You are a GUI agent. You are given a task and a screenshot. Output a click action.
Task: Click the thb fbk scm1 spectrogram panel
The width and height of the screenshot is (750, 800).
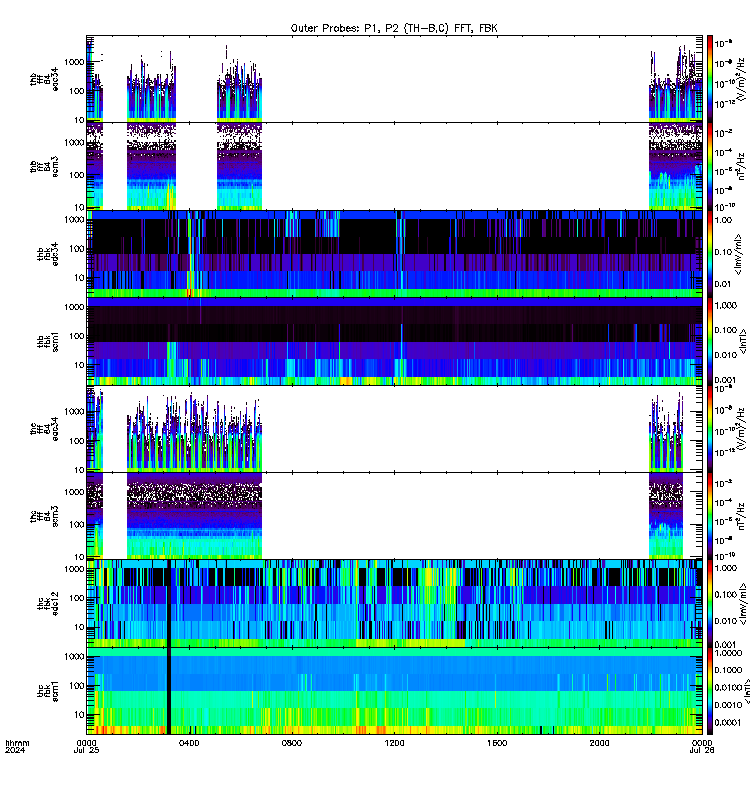pos(394,341)
